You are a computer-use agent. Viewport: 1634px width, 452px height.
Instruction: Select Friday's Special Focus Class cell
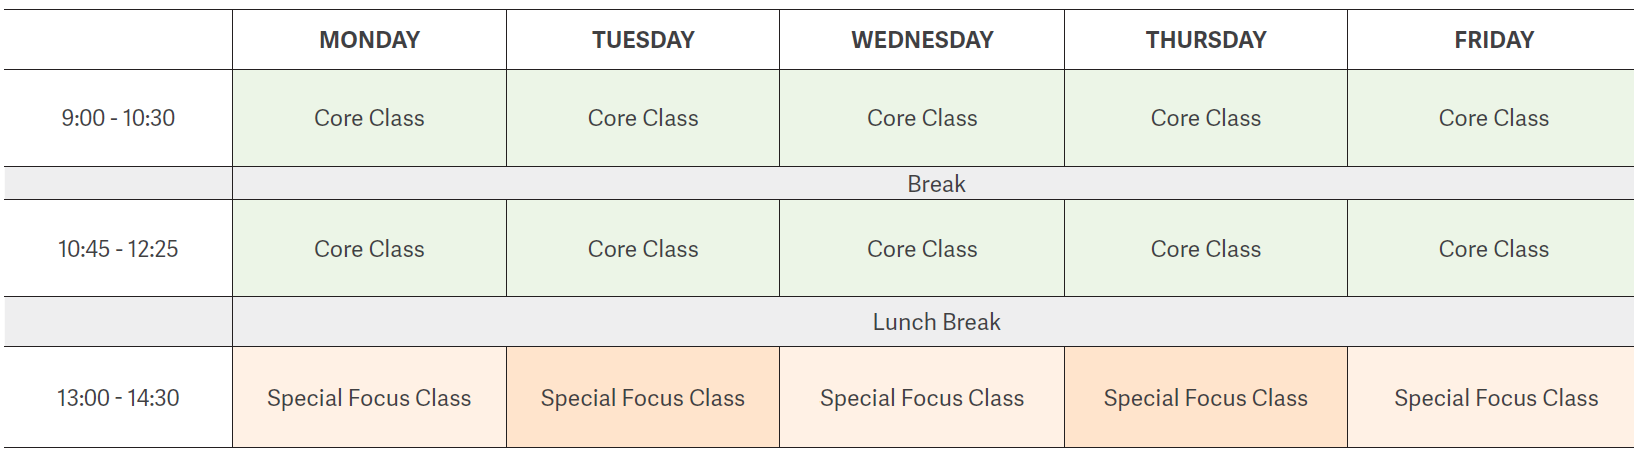(1494, 398)
